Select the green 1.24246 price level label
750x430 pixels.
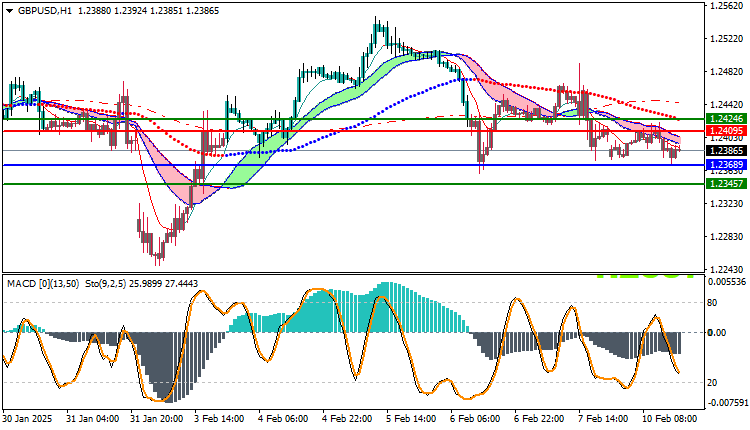tap(726, 119)
